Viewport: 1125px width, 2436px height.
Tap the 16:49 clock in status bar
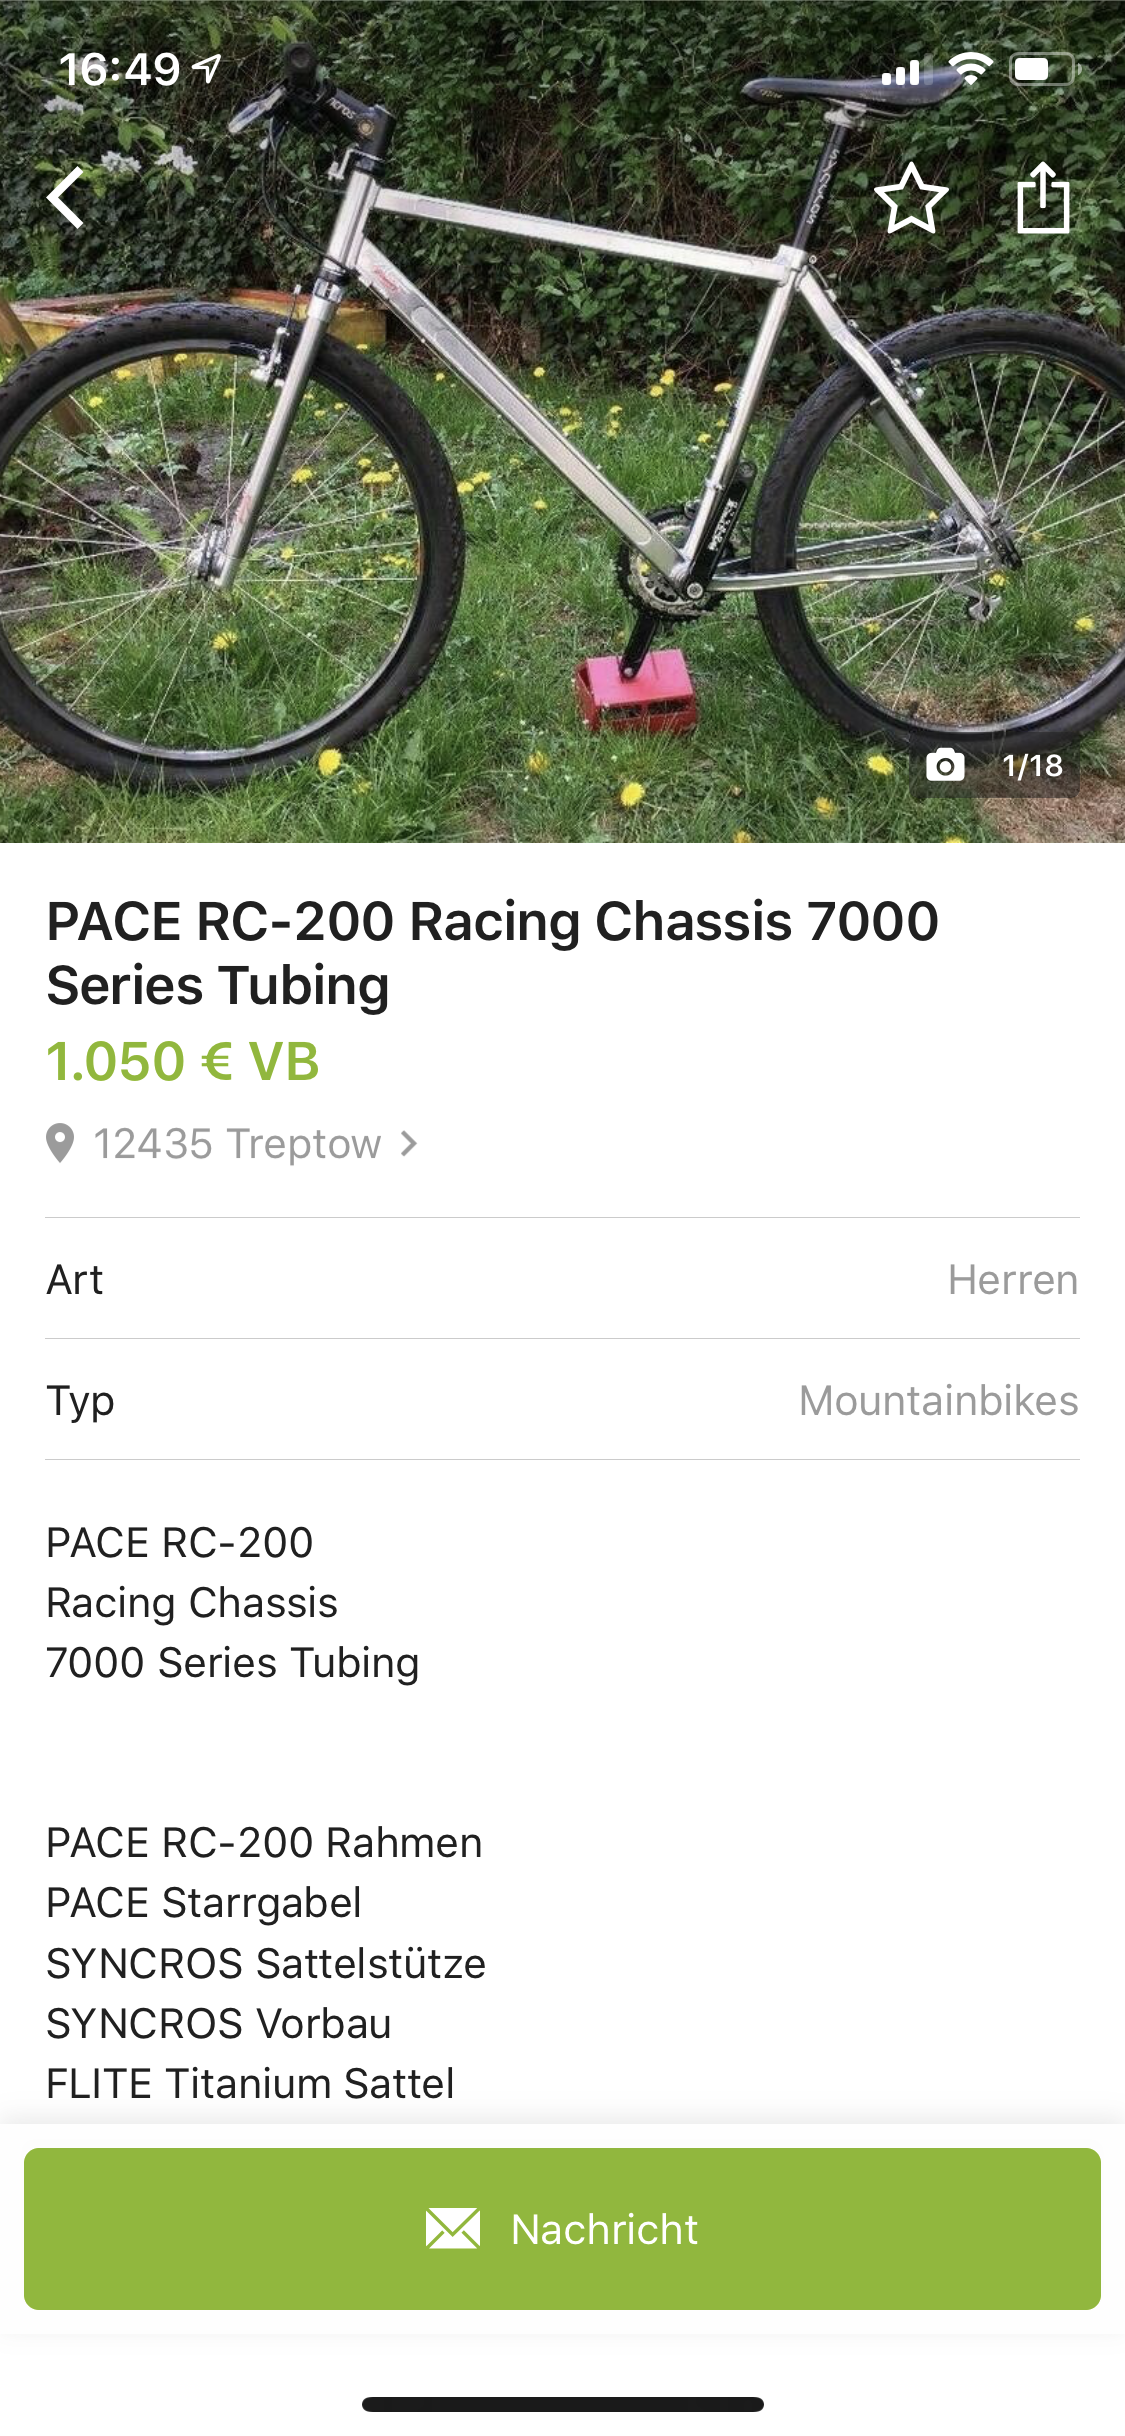[x=120, y=69]
